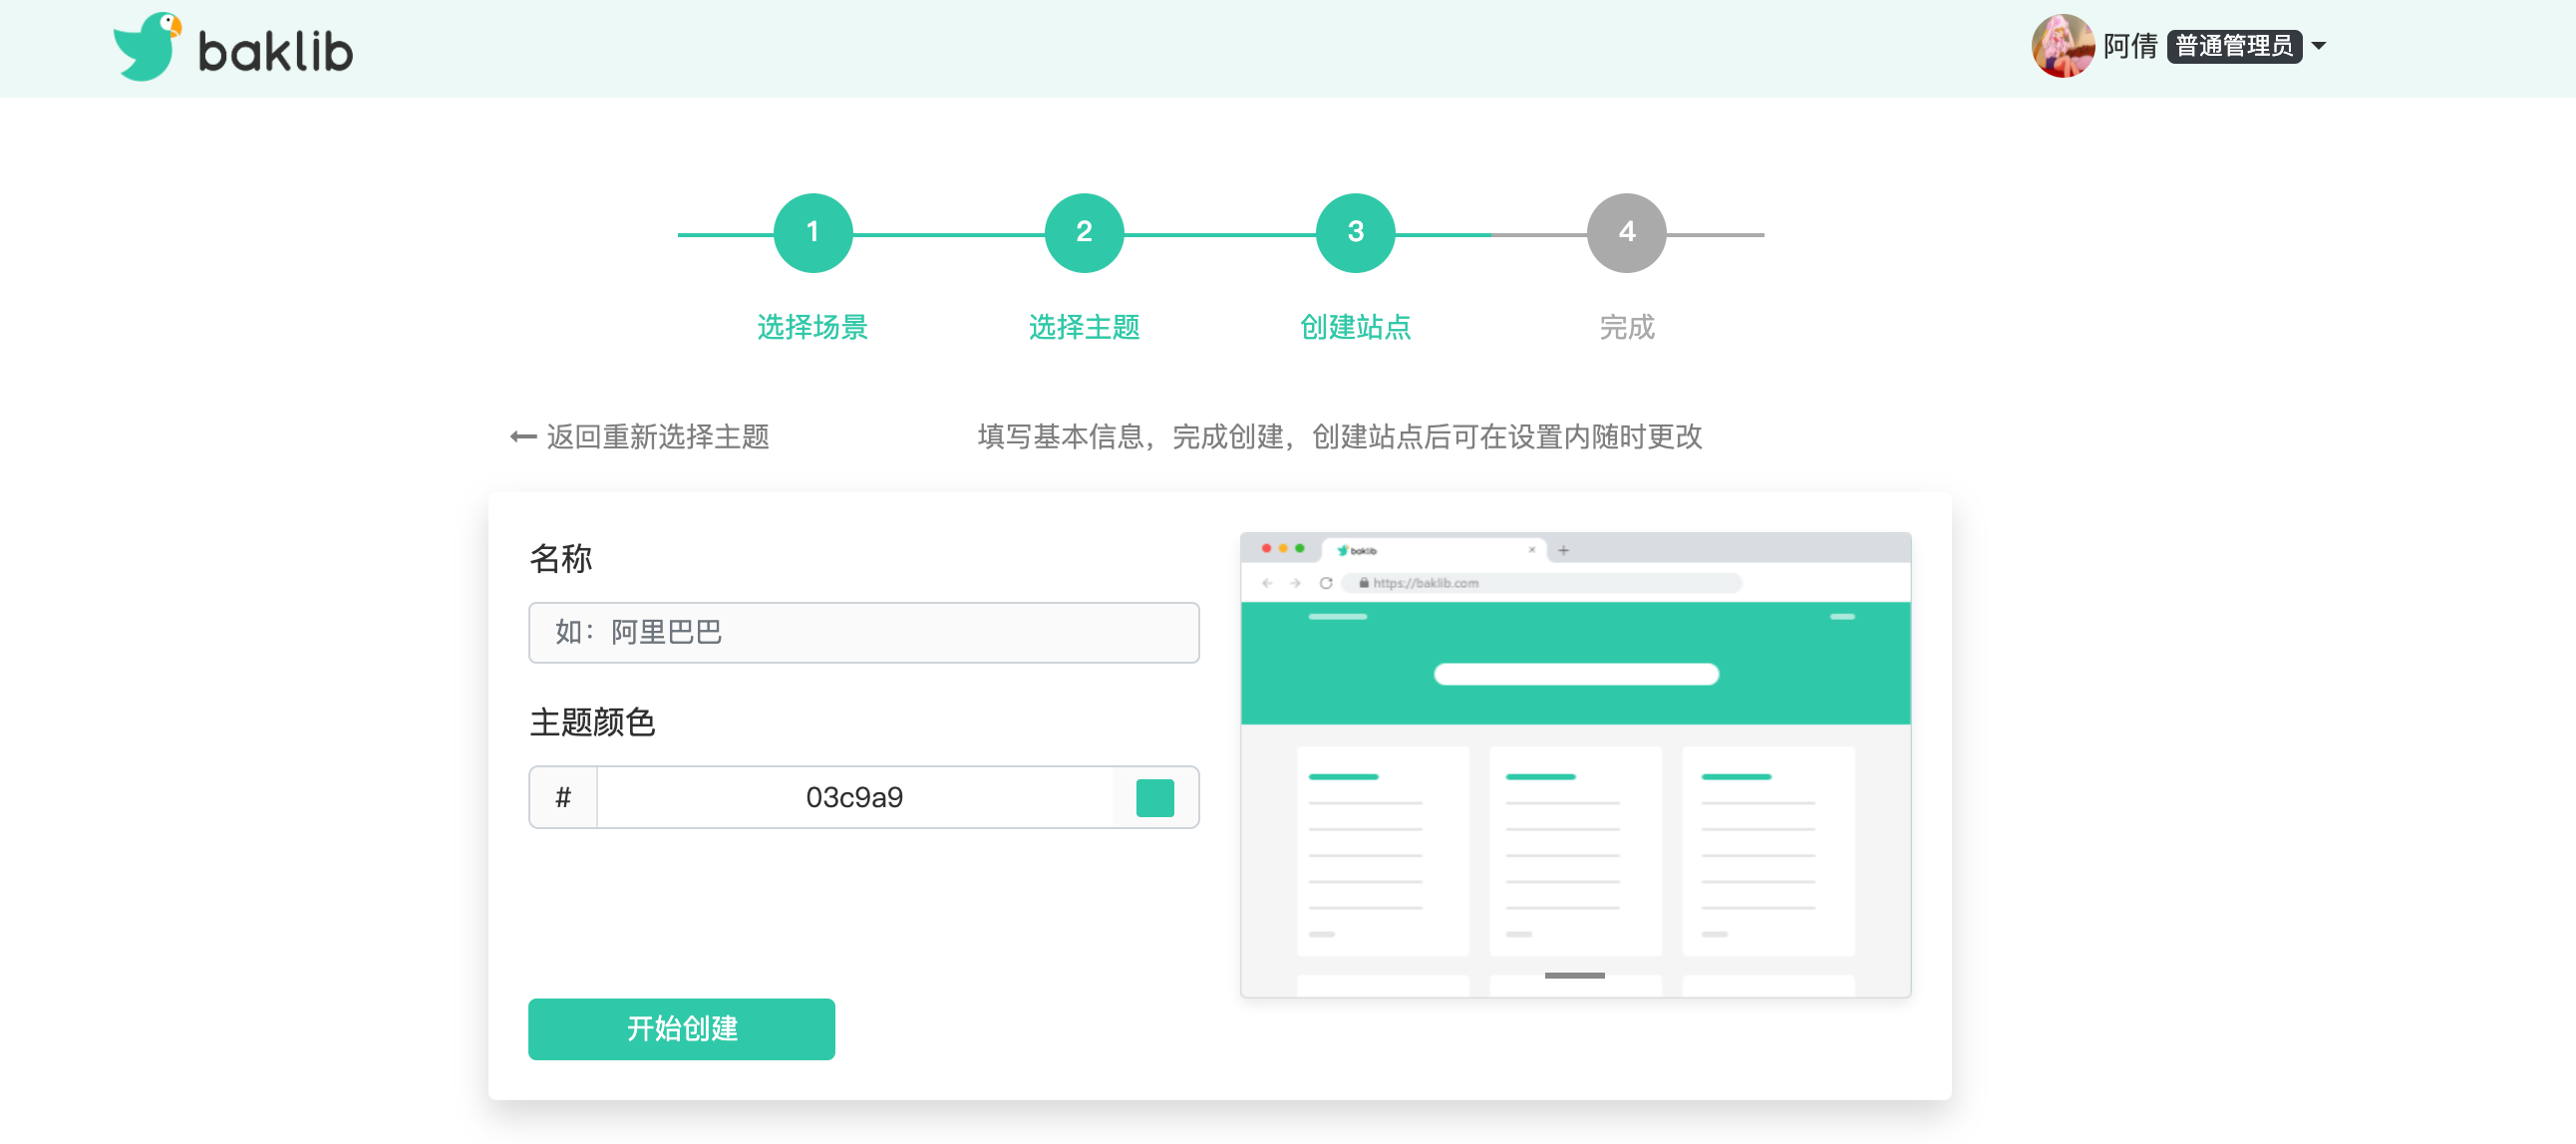Click the 选择场景 step label

point(812,327)
